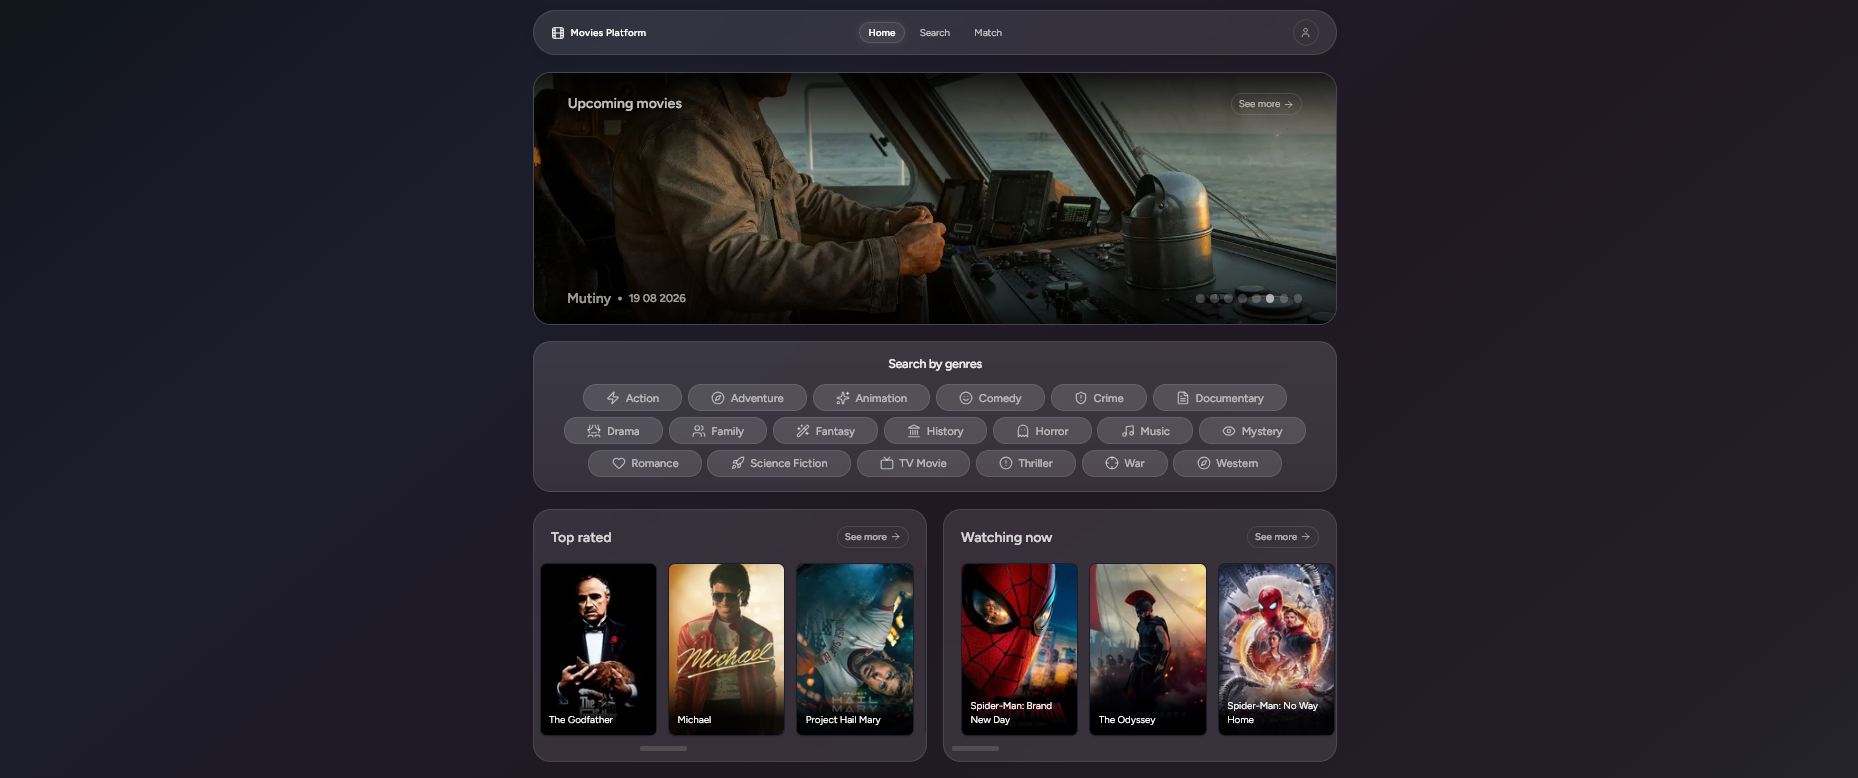The width and height of the screenshot is (1858, 778).
Task: Click the Top rated heading
Action: [581, 537]
